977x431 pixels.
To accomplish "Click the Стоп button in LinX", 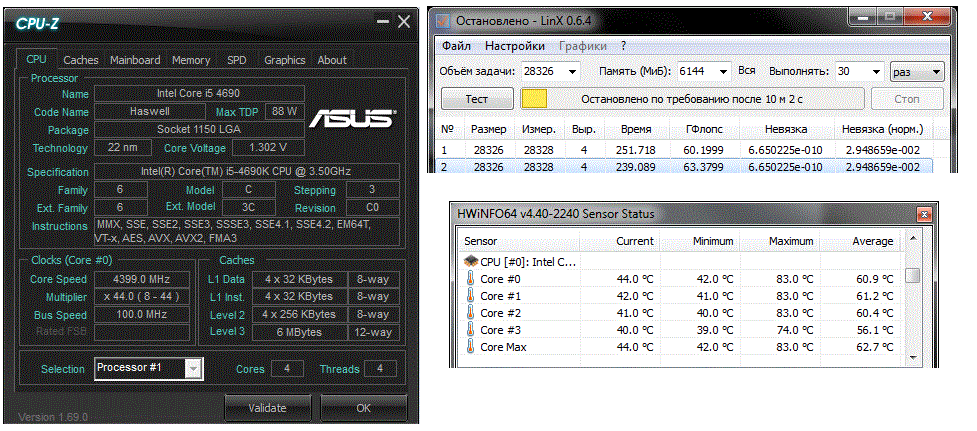I will [x=907, y=99].
